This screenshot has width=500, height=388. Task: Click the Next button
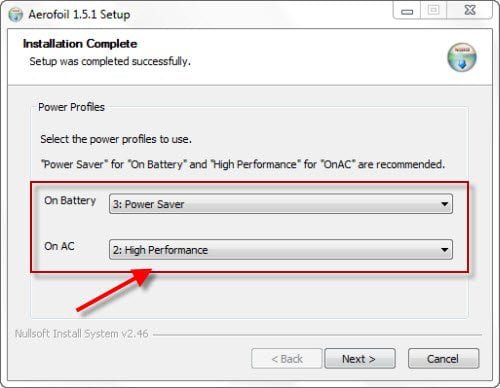360,359
